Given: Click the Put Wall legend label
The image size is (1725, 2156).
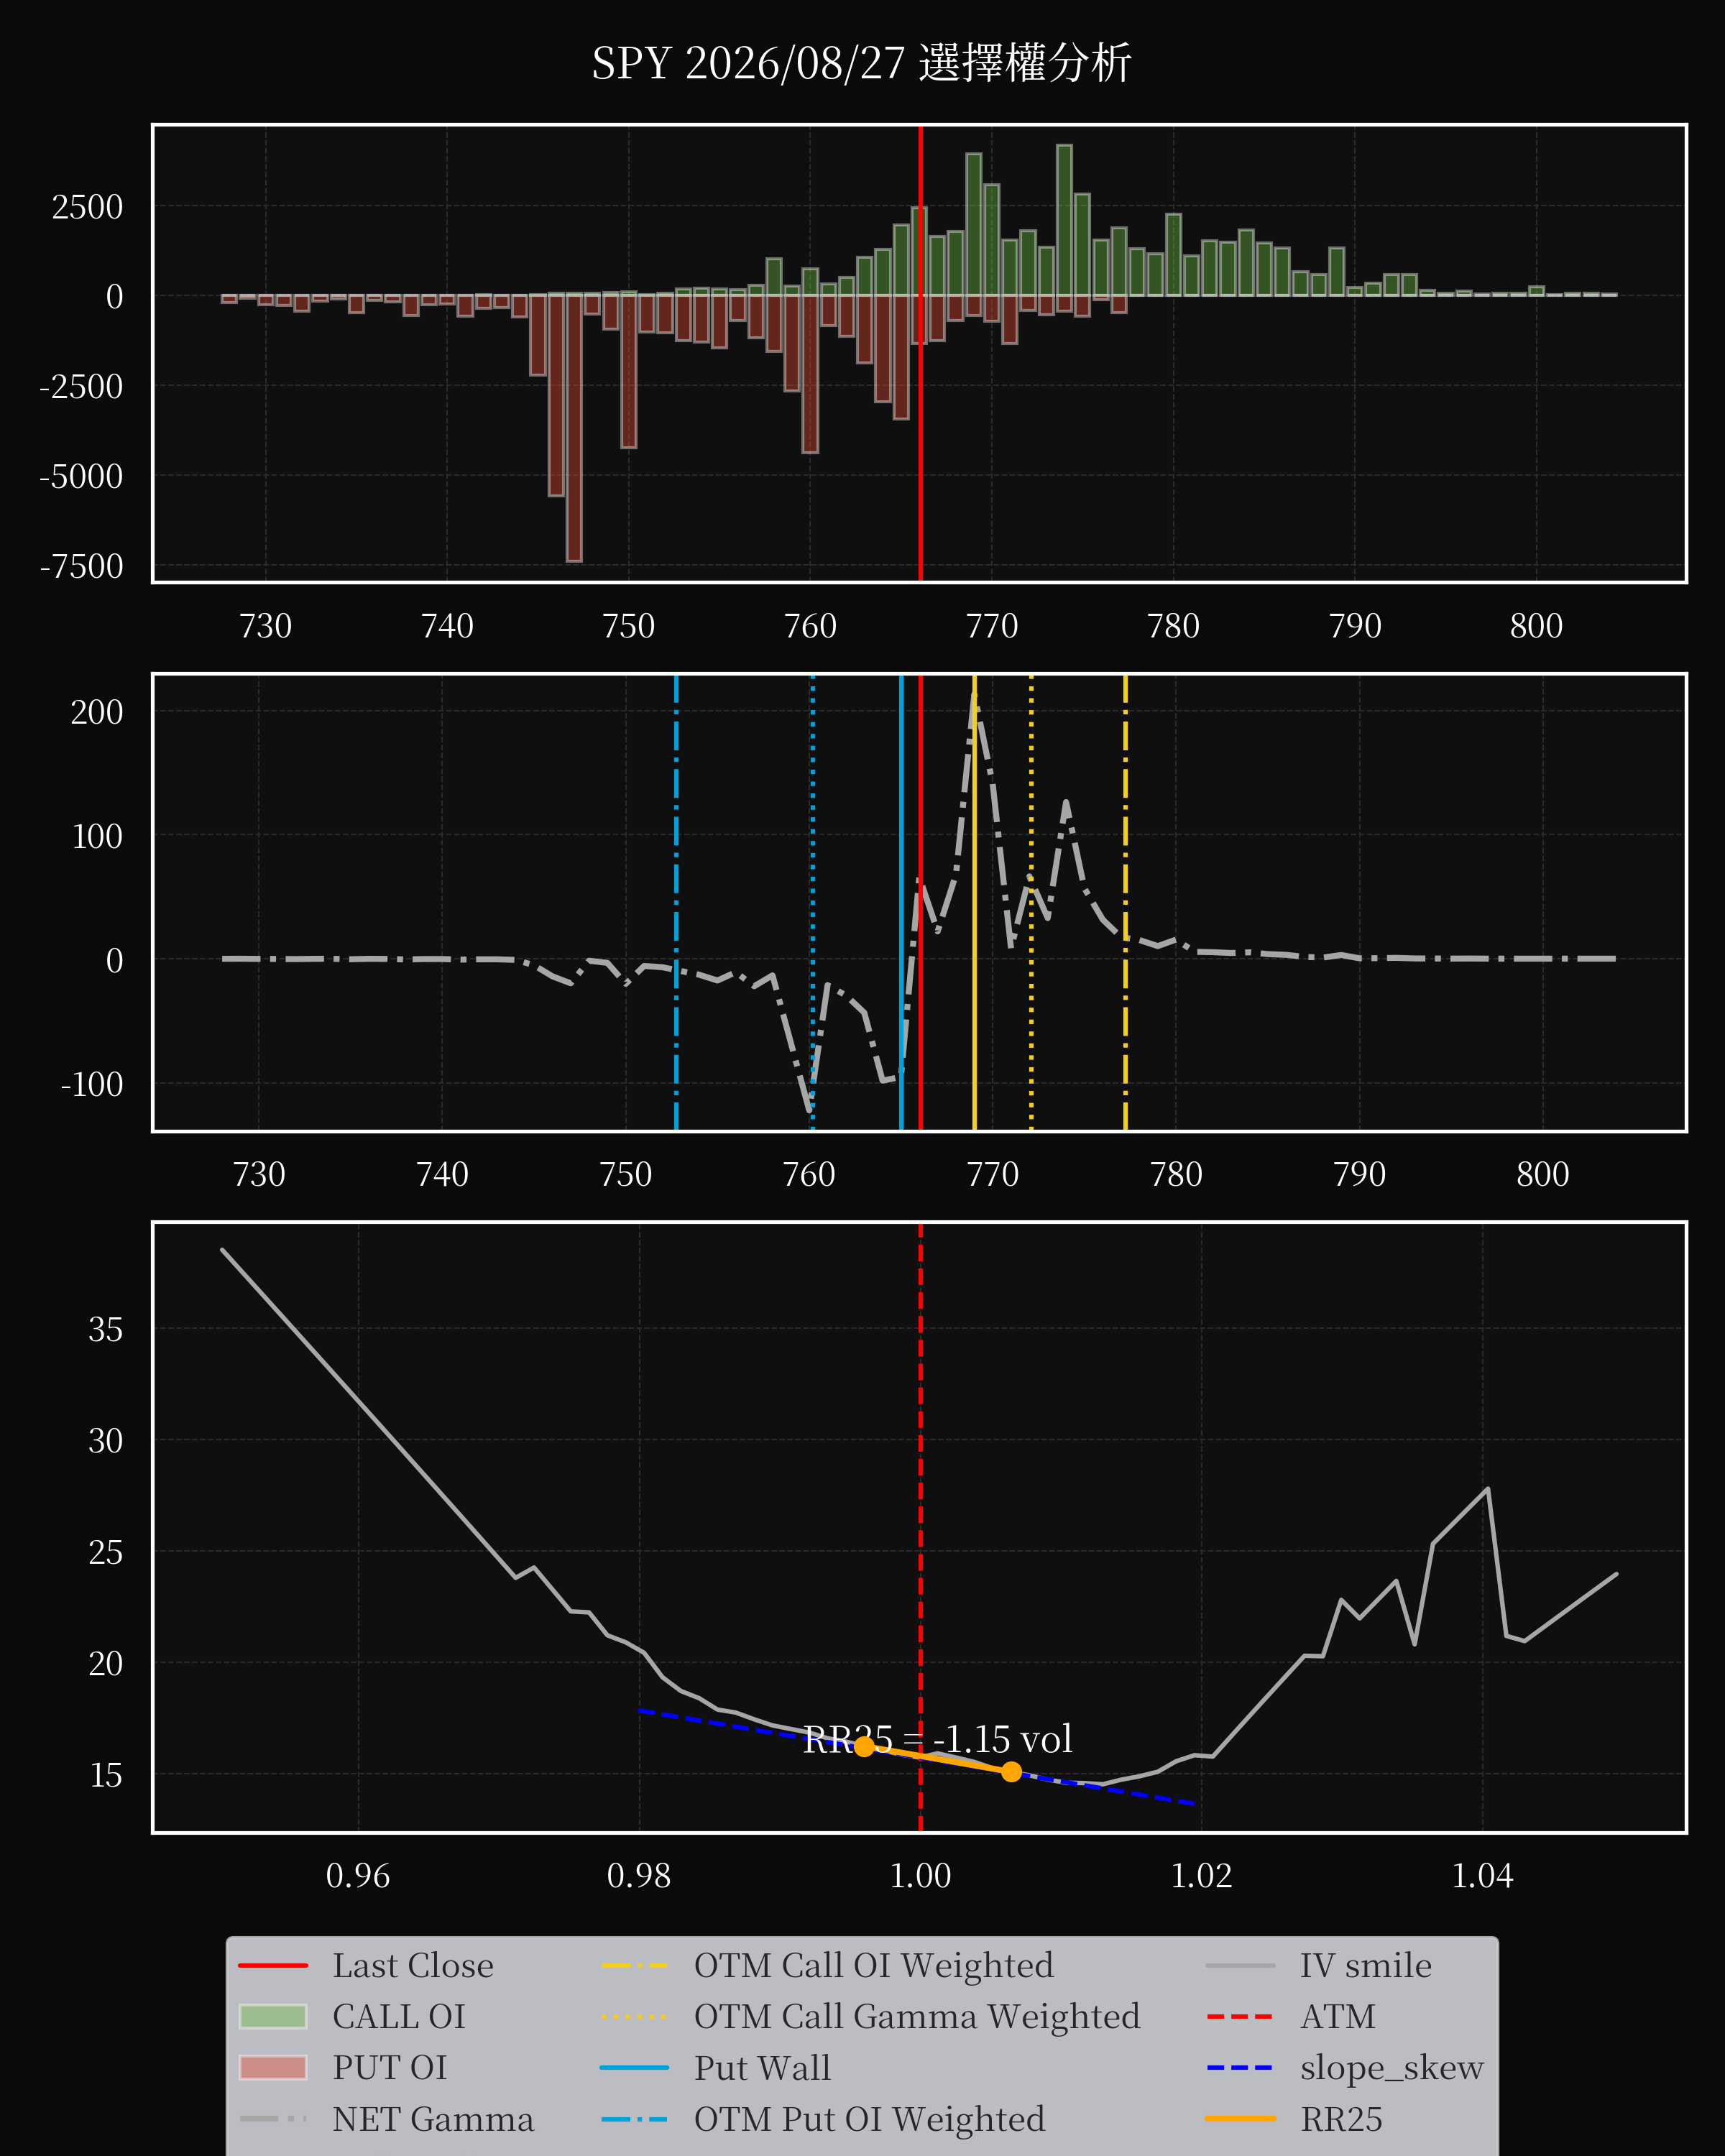Looking at the screenshot, I should [x=763, y=2067].
